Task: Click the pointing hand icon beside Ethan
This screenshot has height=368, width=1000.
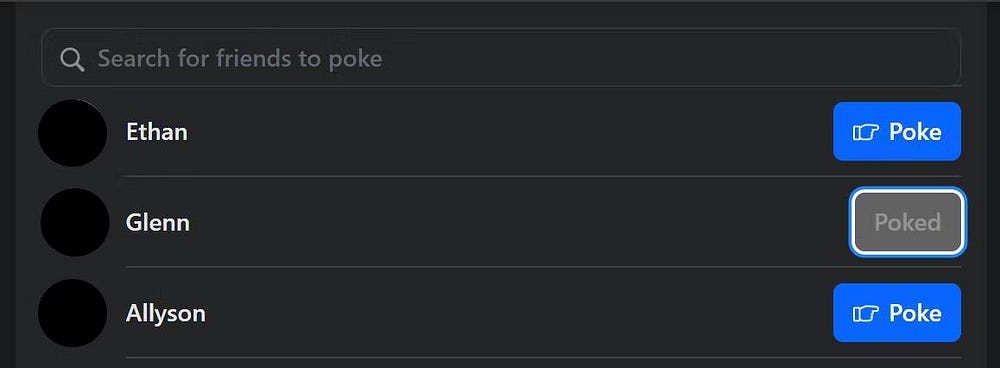Action: point(865,132)
